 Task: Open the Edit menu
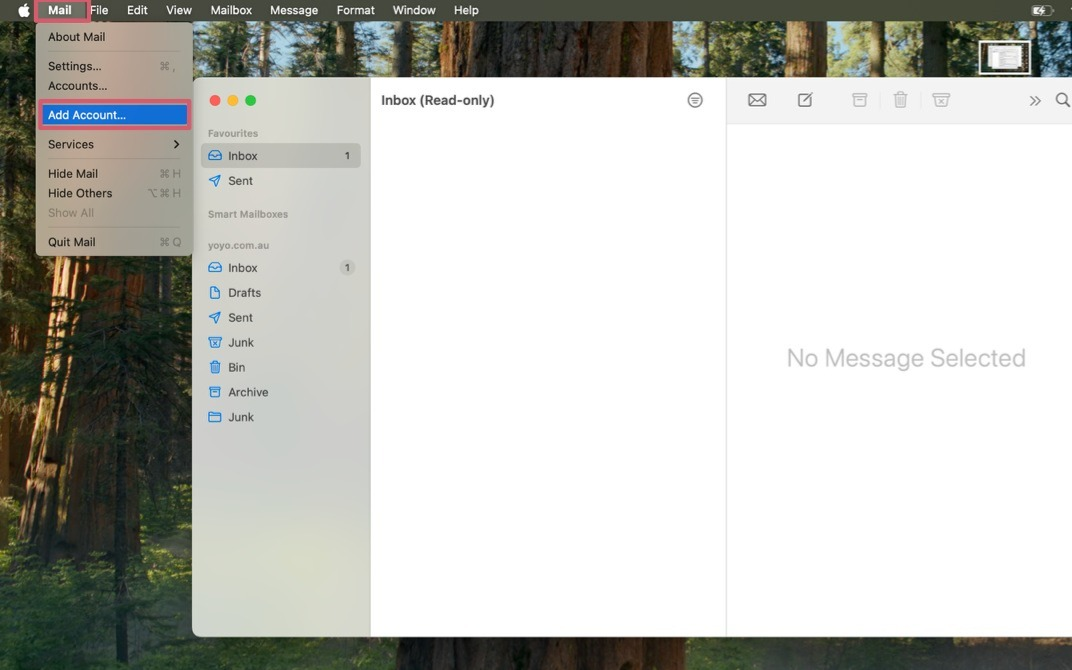point(137,10)
